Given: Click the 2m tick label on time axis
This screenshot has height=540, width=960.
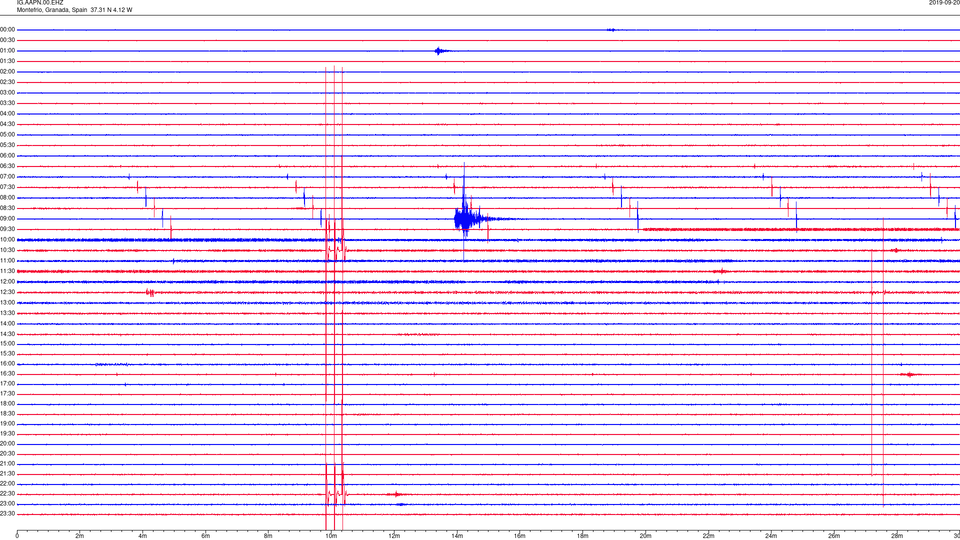Looking at the screenshot, I should [80, 536].
